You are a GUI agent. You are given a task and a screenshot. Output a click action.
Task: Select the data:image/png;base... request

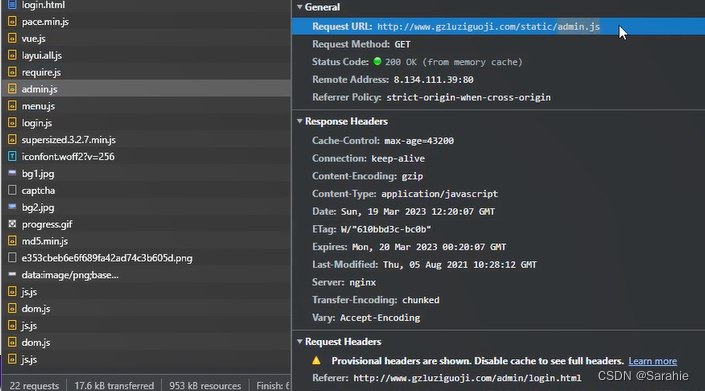[x=146, y=275]
